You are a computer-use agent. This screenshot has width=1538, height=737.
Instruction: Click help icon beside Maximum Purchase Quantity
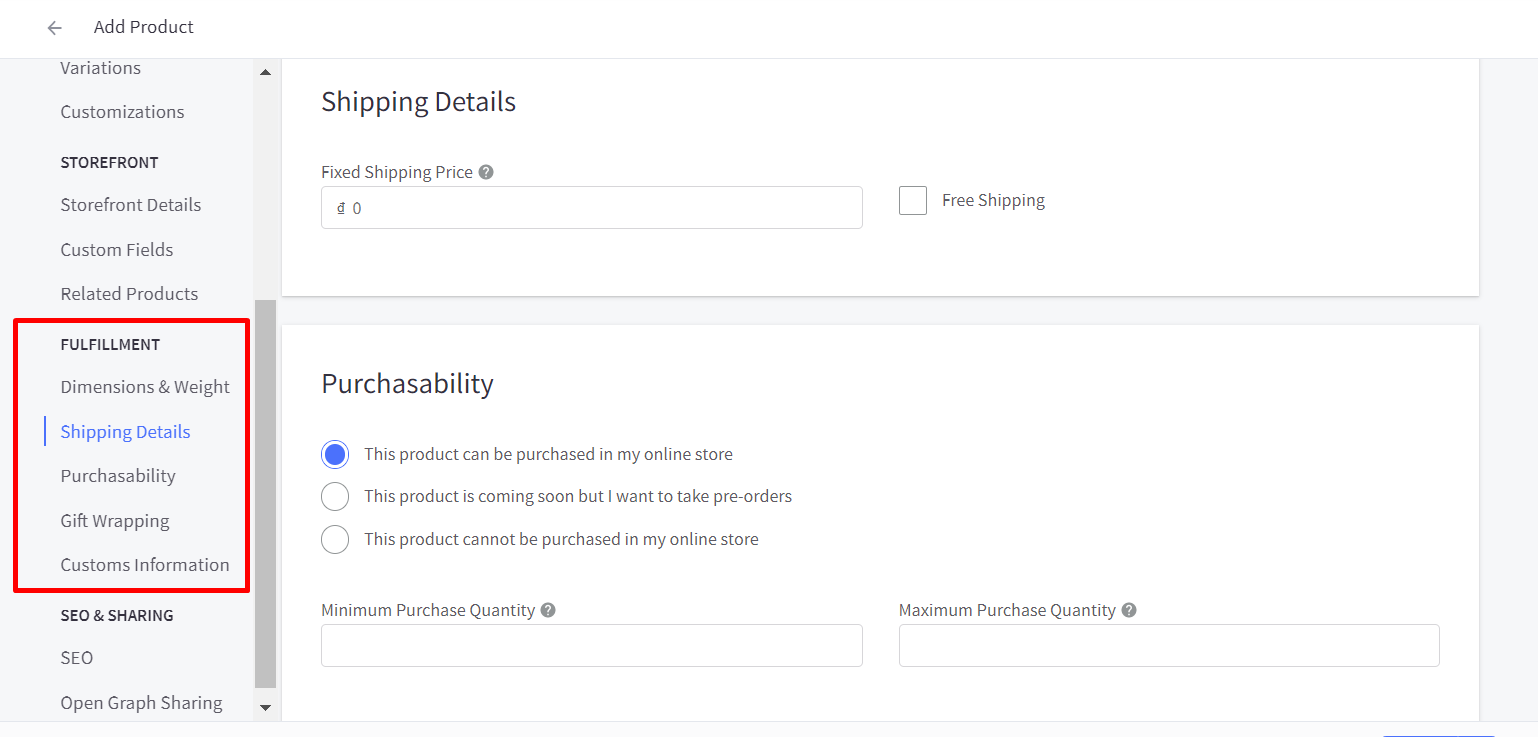[x=1129, y=610]
